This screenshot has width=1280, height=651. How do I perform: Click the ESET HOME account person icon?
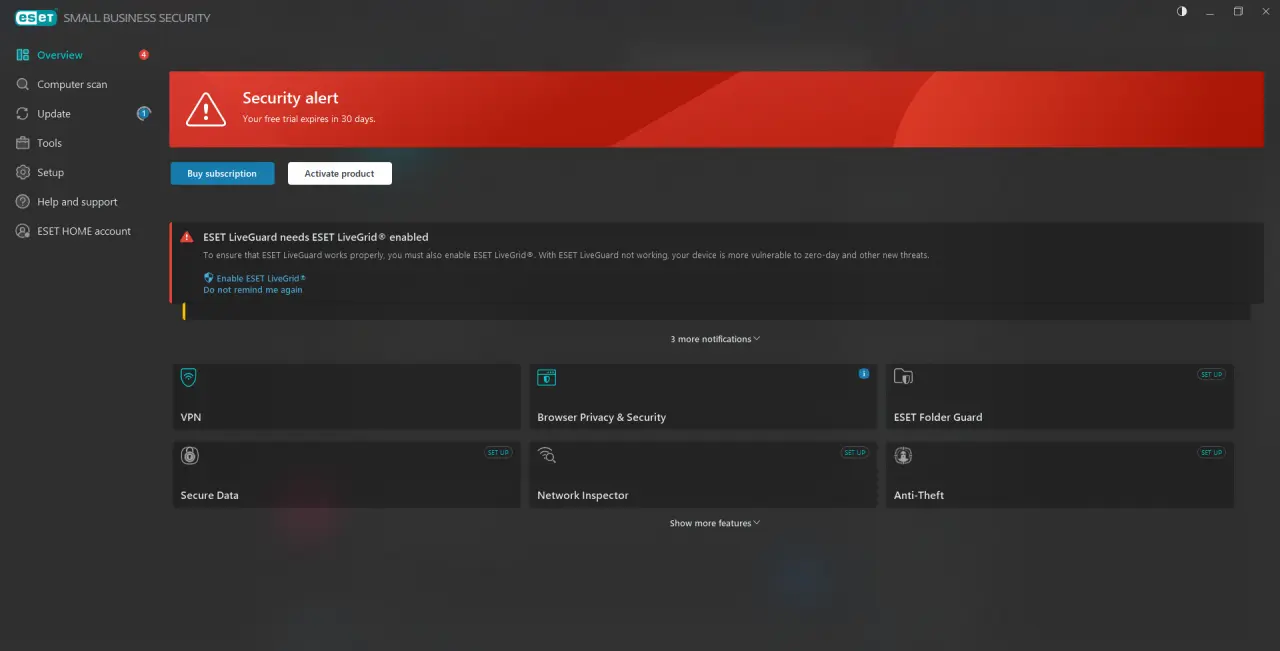[23, 231]
